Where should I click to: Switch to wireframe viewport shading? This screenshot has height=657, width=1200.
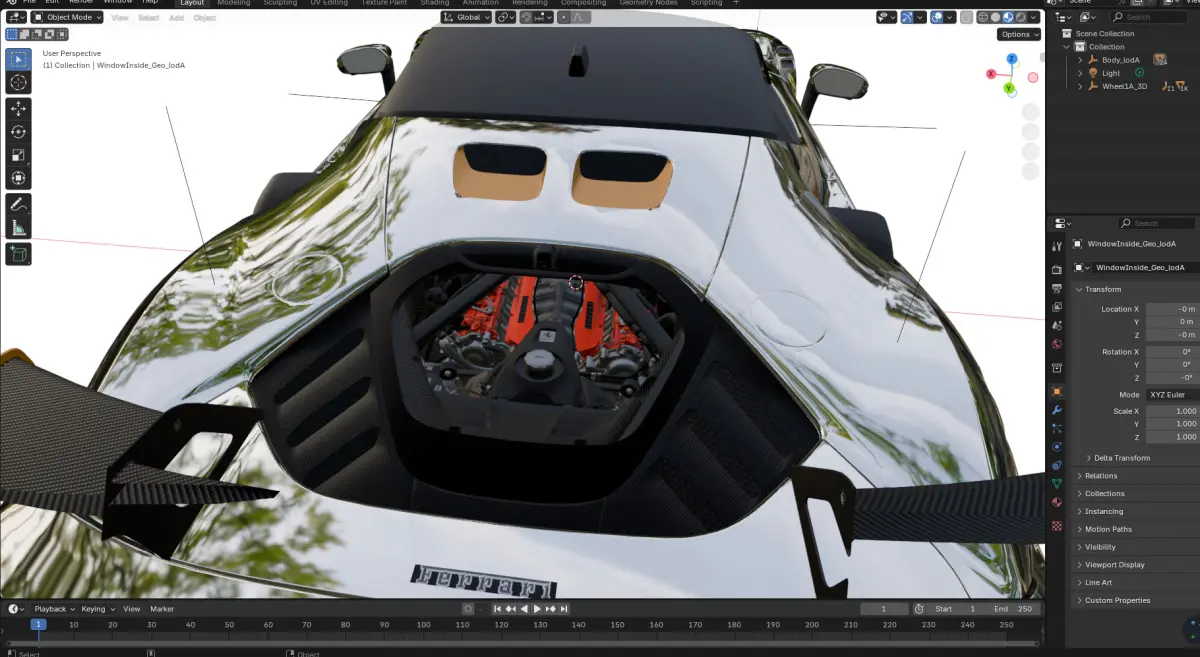984,17
